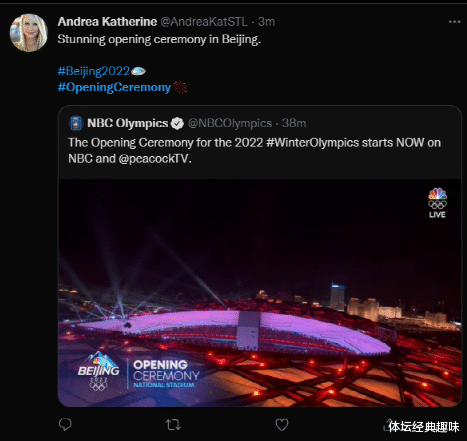467x441 pixels.
Task: Click the NBC Olympics account name
Action: [x=128, y=123]
